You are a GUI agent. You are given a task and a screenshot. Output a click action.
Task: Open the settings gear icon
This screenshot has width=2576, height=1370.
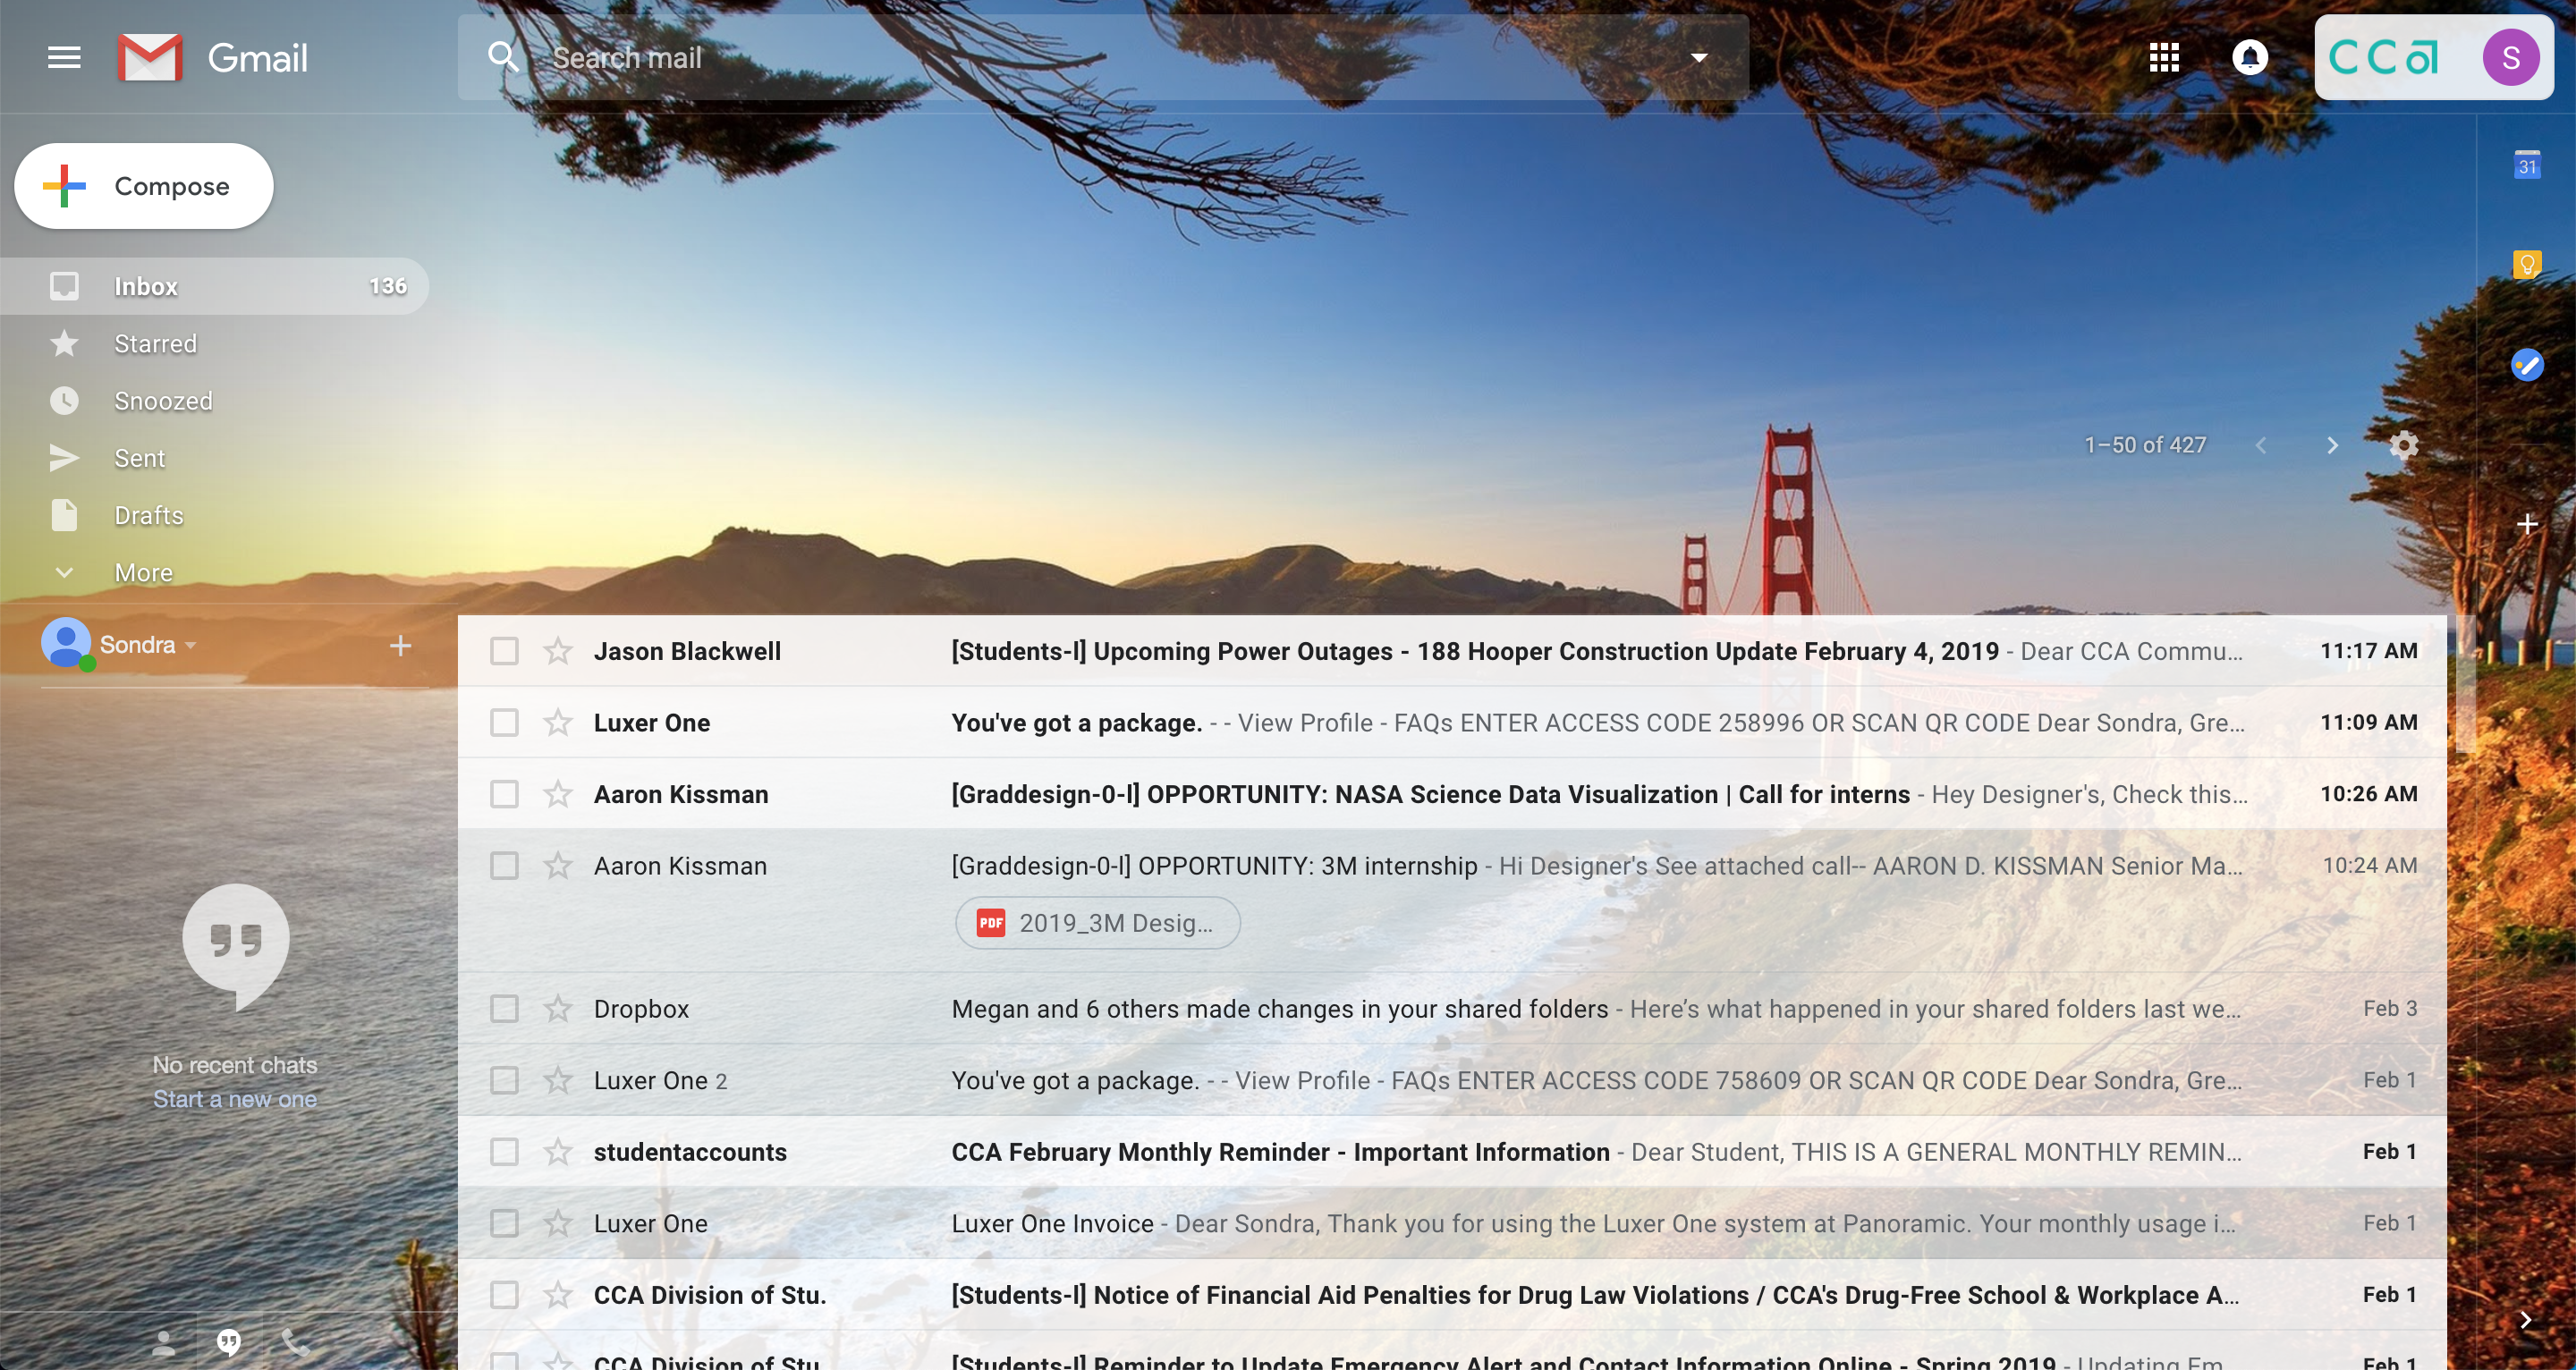(2403, 445)
